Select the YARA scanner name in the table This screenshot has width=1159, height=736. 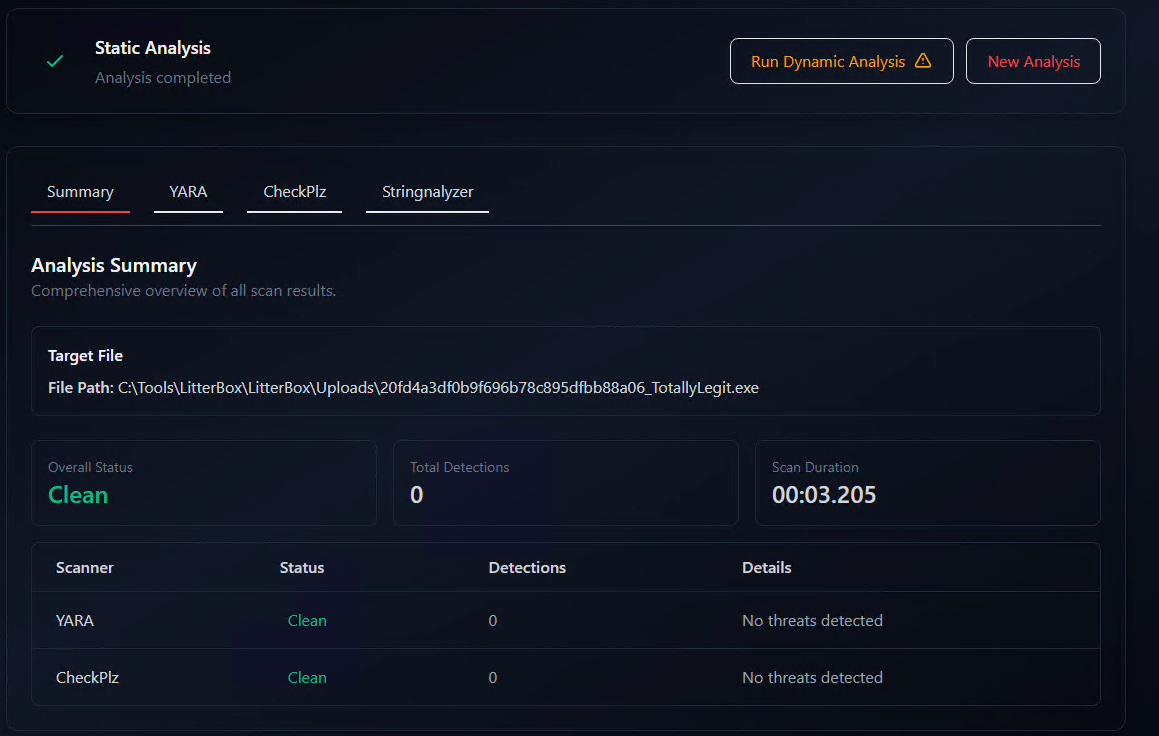point(75,621)
